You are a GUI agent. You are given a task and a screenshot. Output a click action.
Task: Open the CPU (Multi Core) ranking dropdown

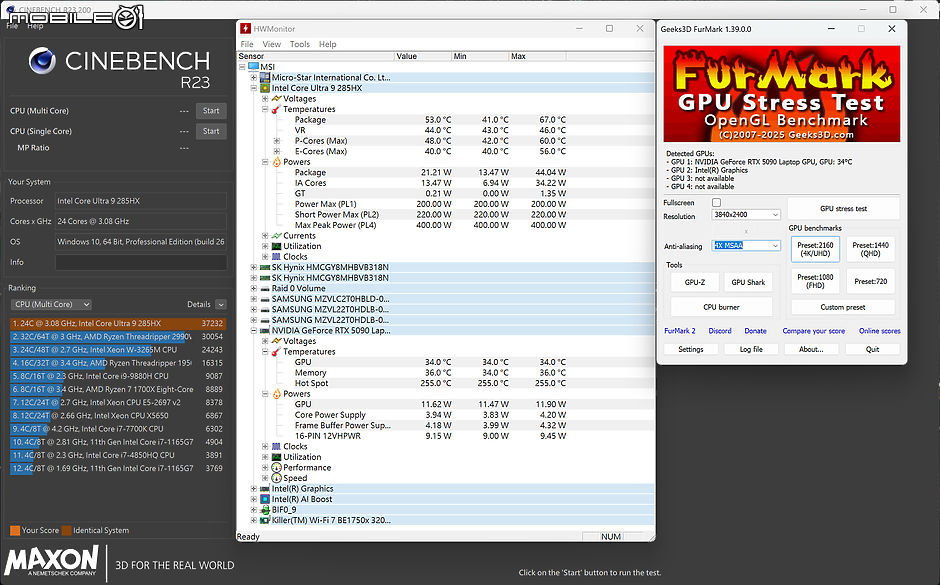point(51,304)
